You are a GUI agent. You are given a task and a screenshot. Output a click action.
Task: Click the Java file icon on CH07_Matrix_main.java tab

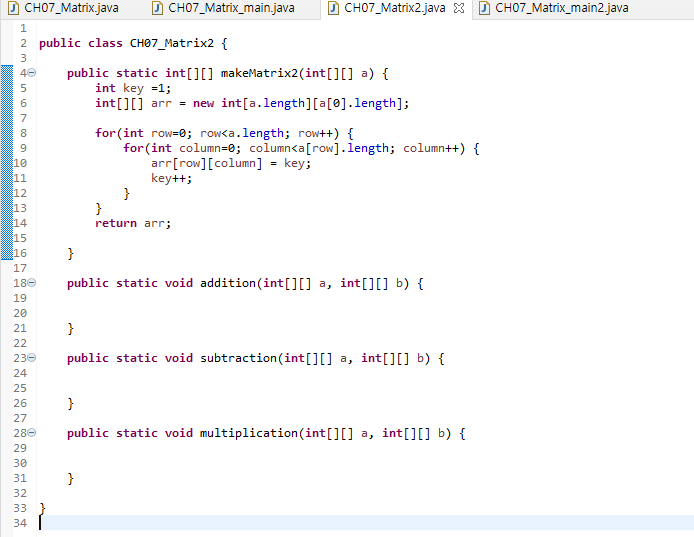pyautogui.click(x=157, y=8)
